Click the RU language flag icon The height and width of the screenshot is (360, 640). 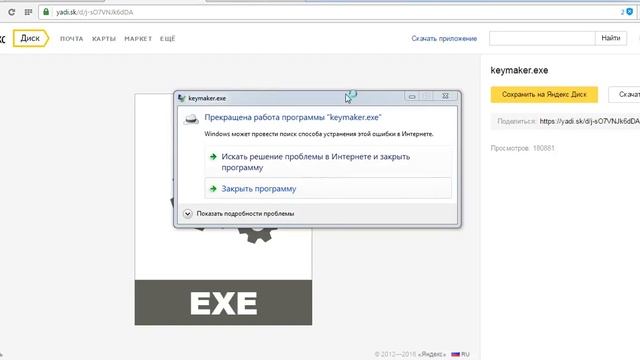click(x=456, y=354)
